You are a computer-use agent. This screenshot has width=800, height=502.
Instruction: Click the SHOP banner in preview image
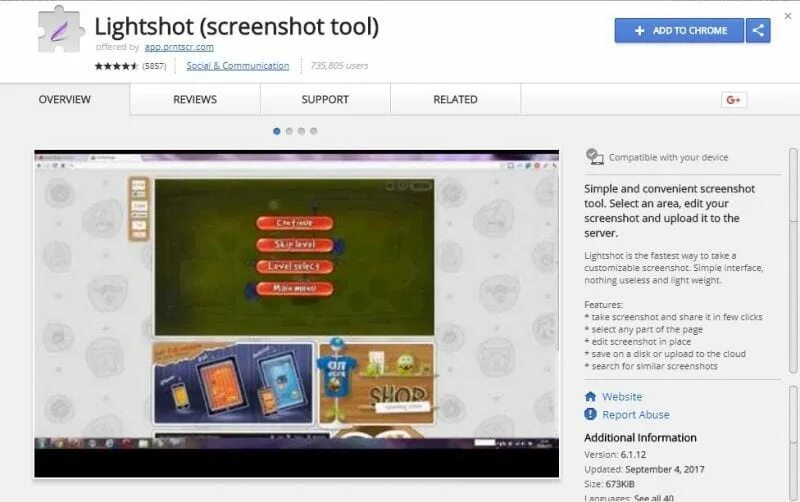click(x=377, y=384)
